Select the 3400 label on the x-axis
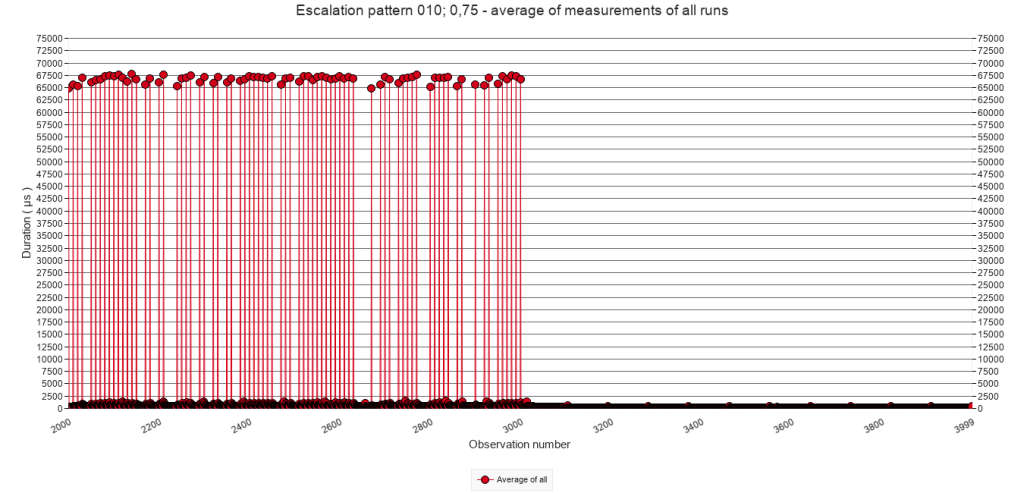The image size is (1024, 493). point(691,425)
